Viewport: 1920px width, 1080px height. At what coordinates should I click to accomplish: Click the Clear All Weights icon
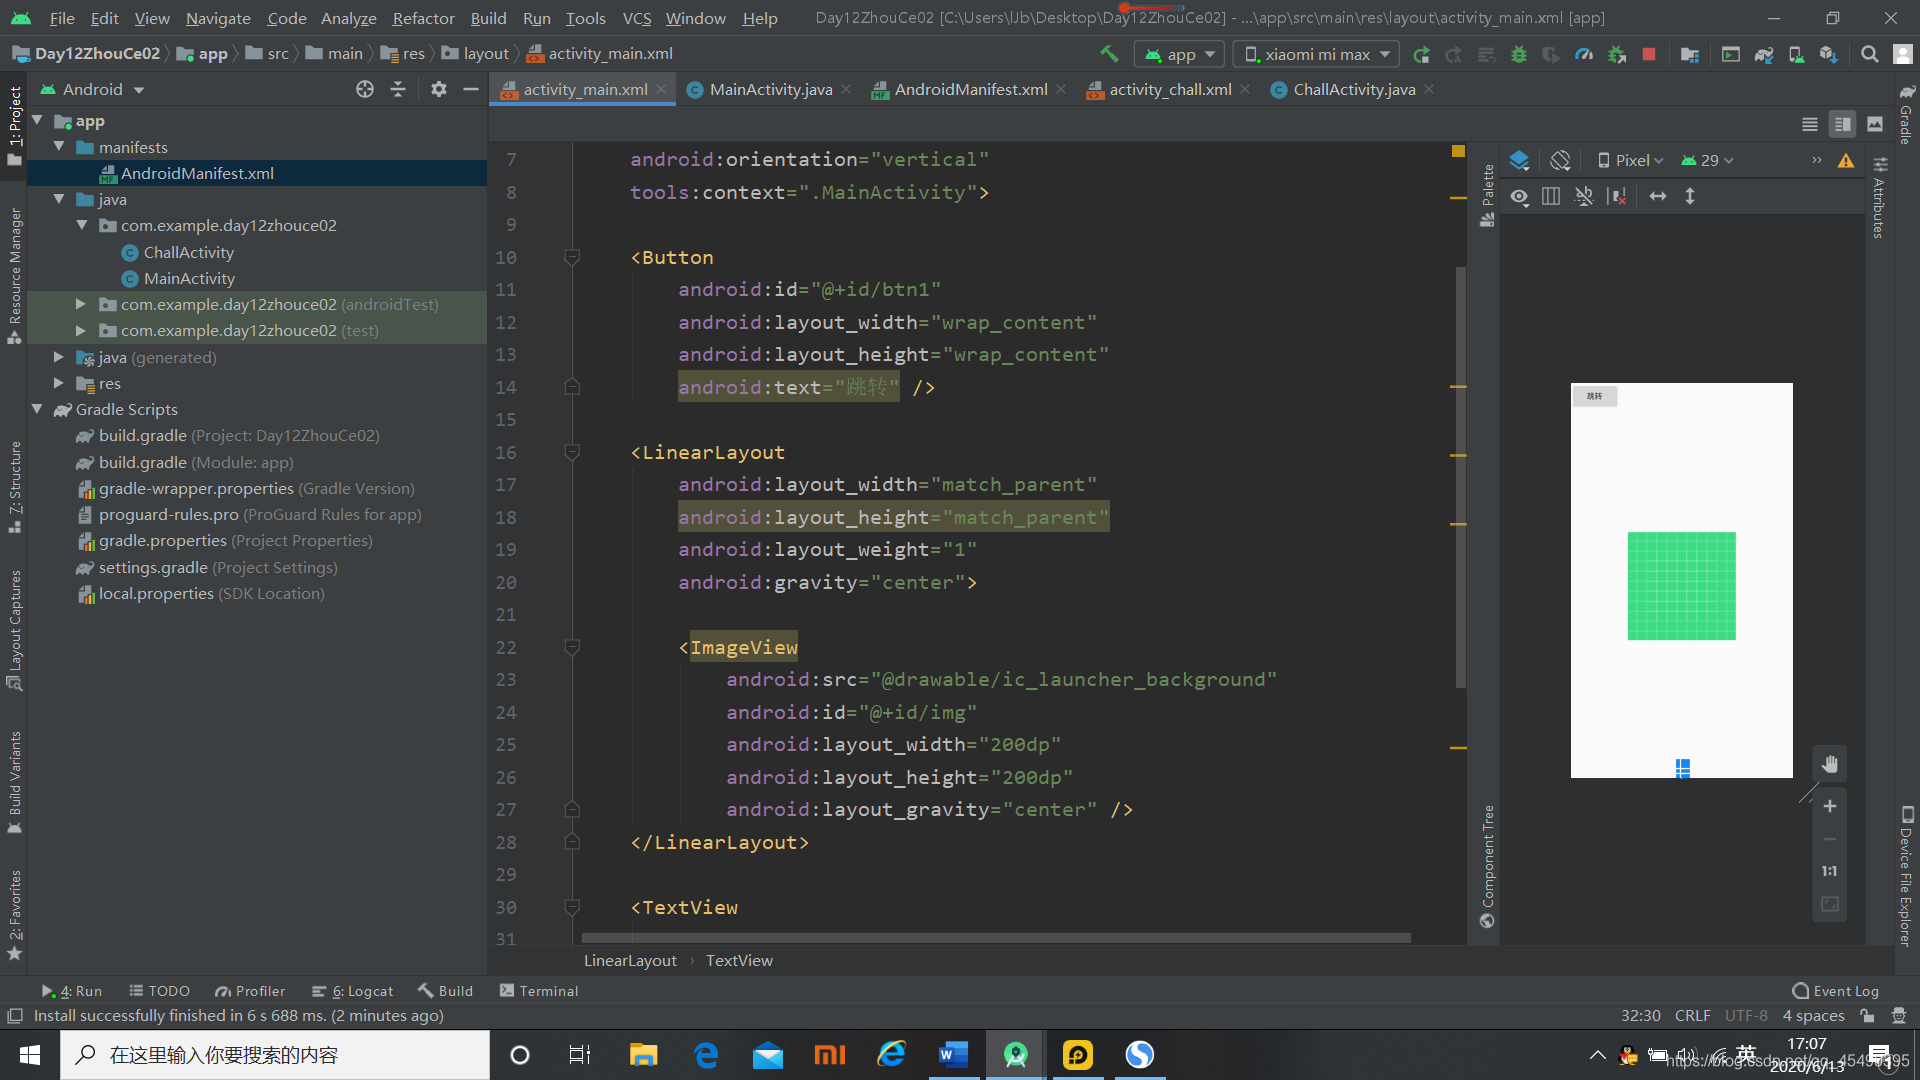(x=1617, y=196)
